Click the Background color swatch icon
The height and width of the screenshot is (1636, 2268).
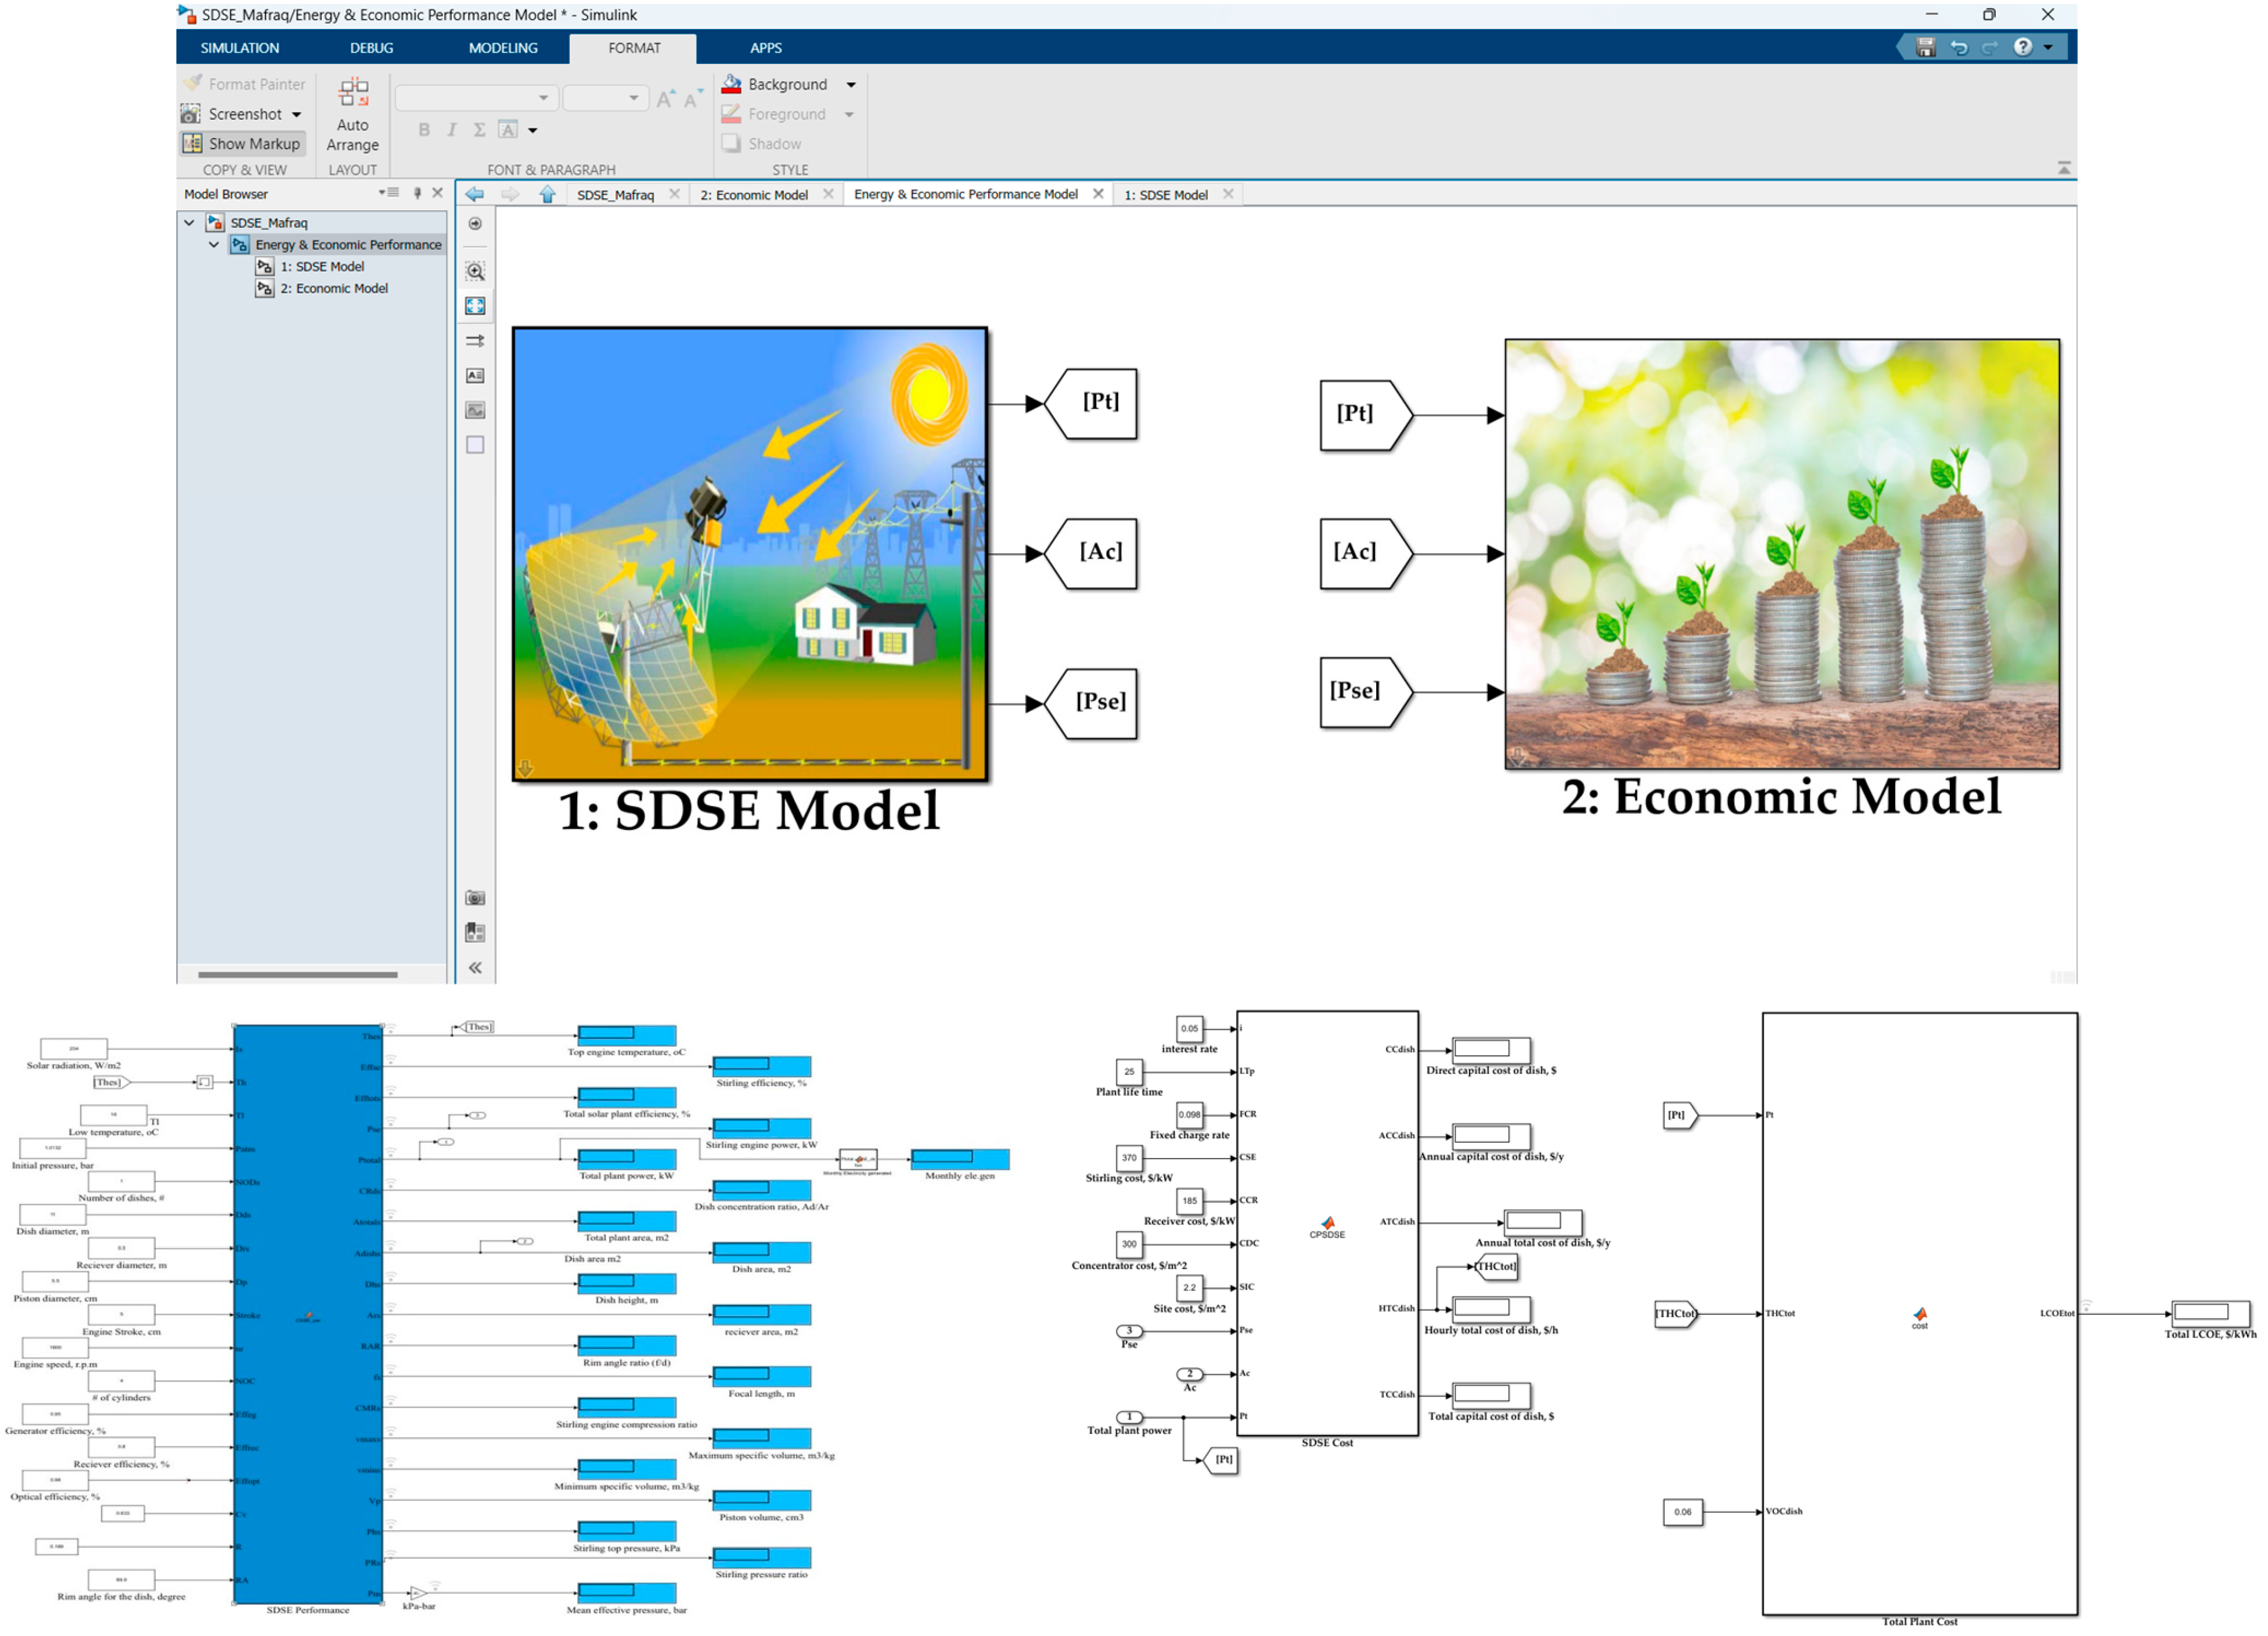click(732, 85)
